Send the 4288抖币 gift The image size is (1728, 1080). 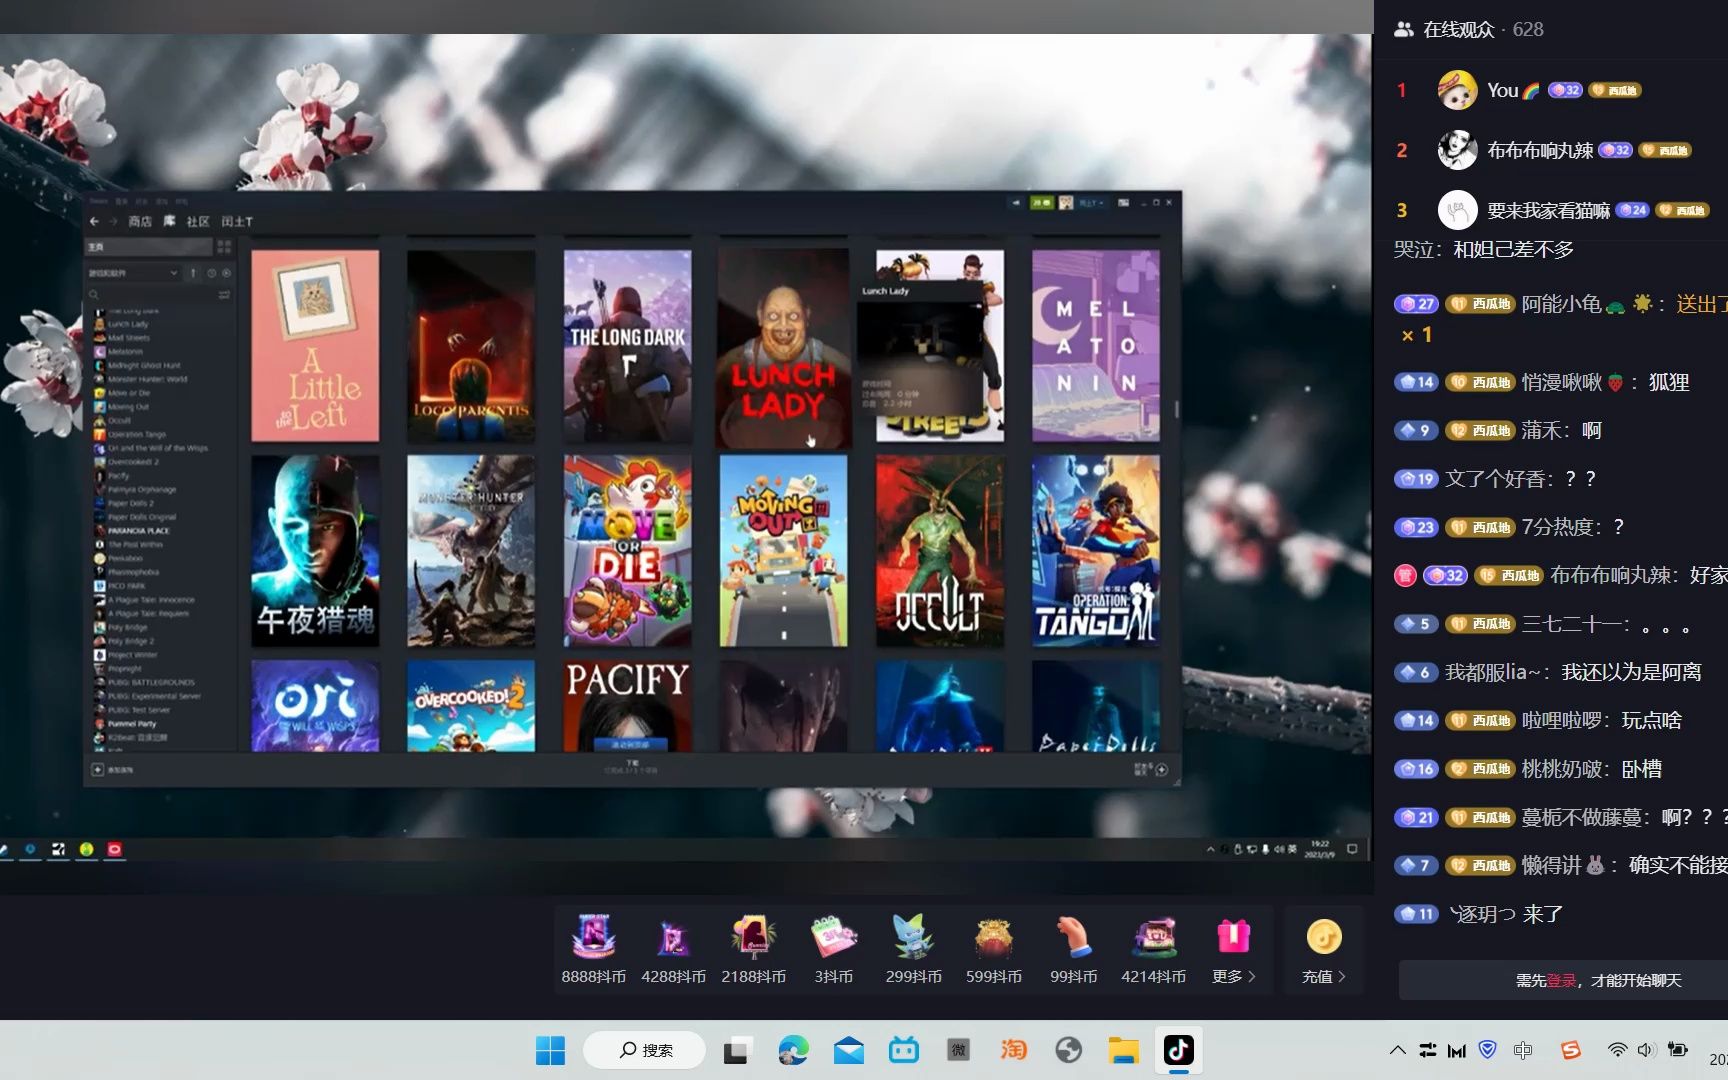pyautogui.click(x=673, y=950)
